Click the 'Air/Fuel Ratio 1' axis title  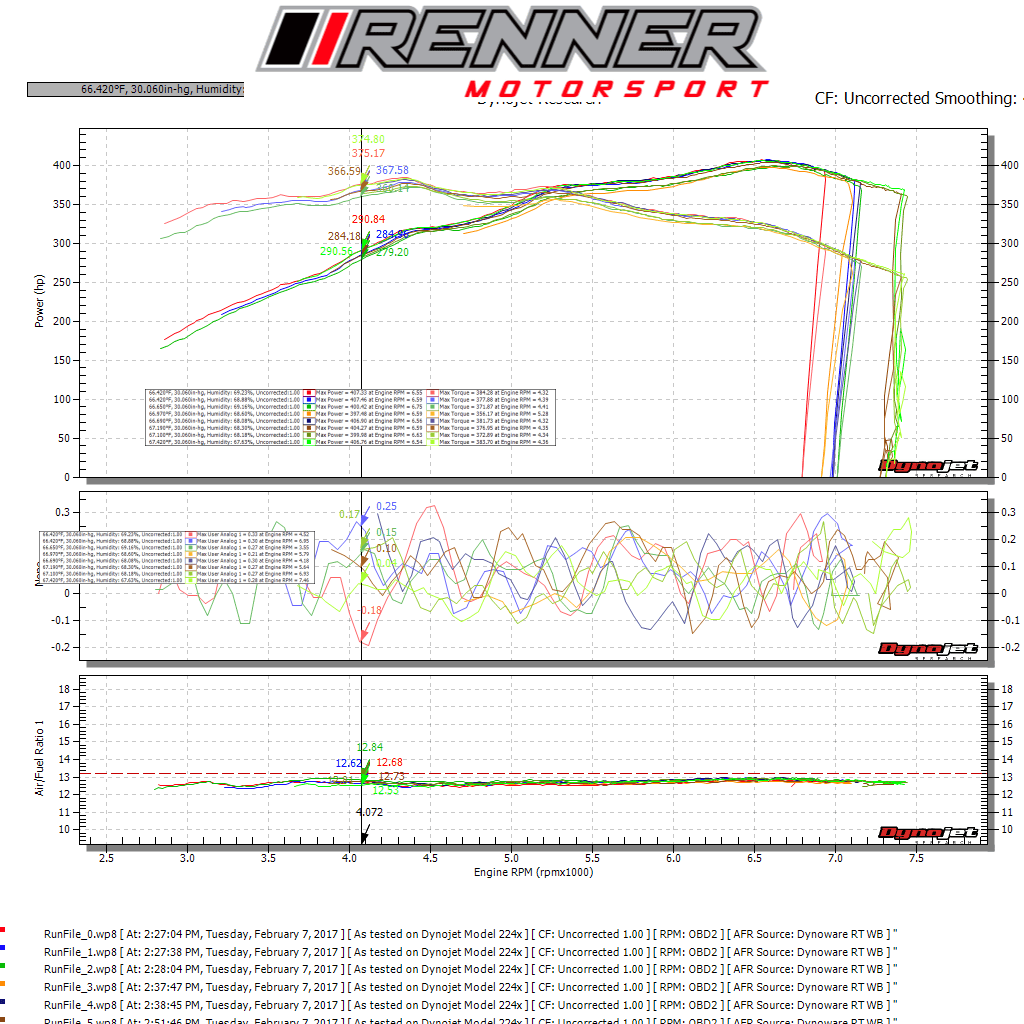[x=39, y=758]
